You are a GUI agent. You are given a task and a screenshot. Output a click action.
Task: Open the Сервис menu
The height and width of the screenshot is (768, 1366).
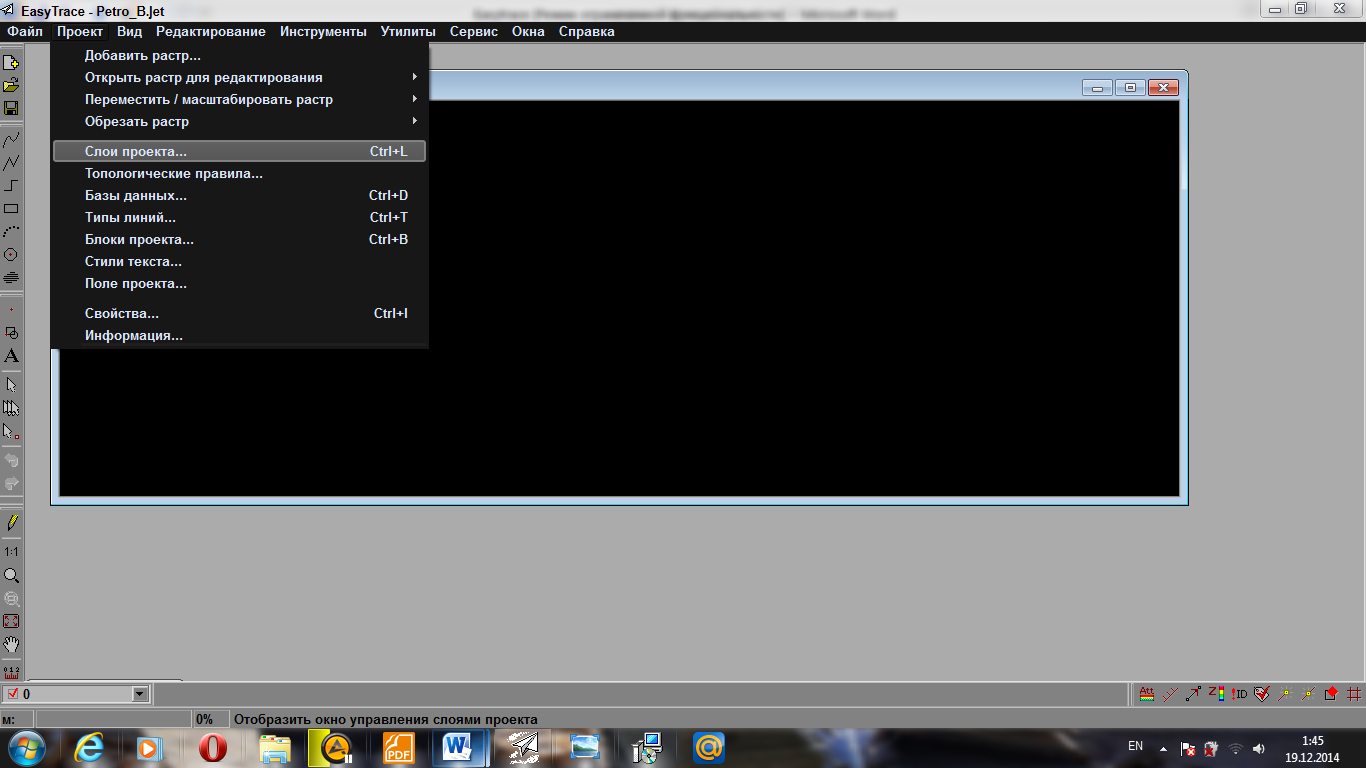coord(474,31)
